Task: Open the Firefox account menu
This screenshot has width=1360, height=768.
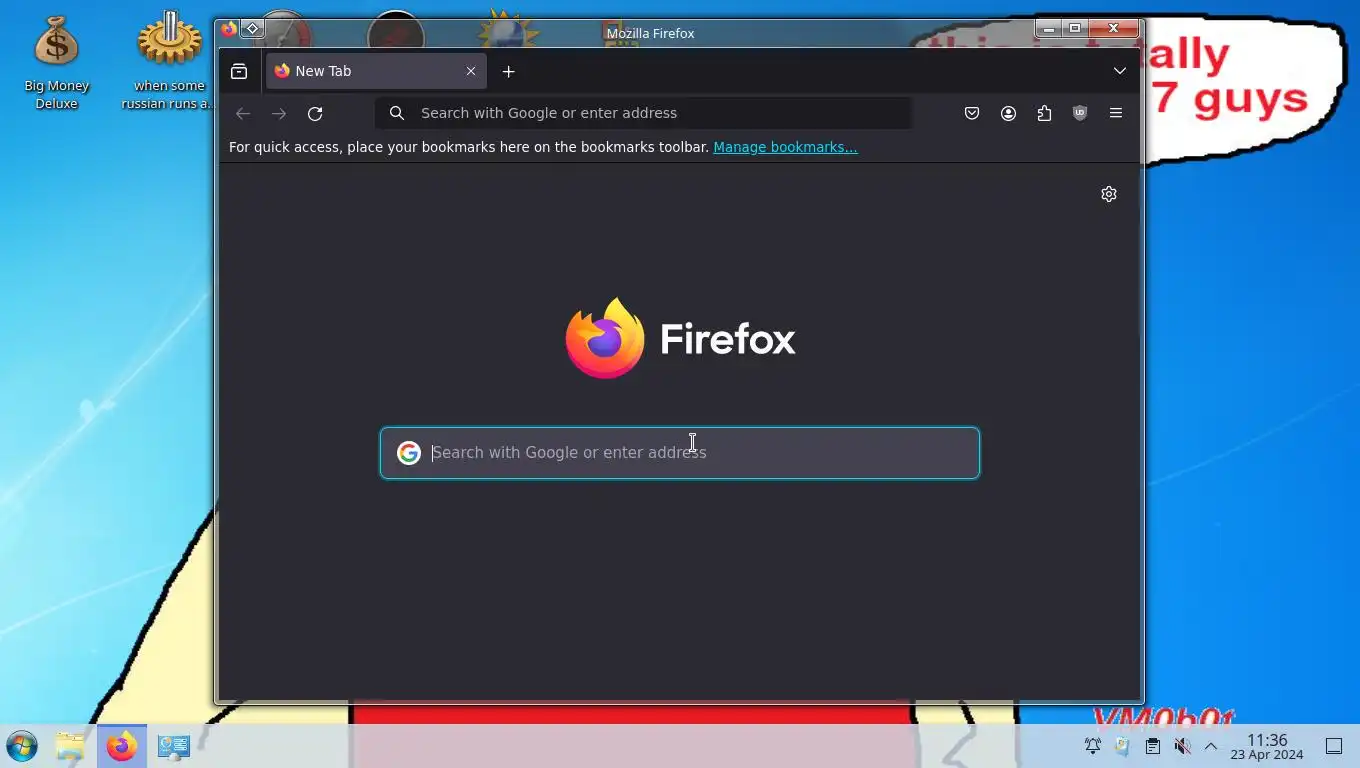Action: pyautogui.click(x=1008, y=113)
